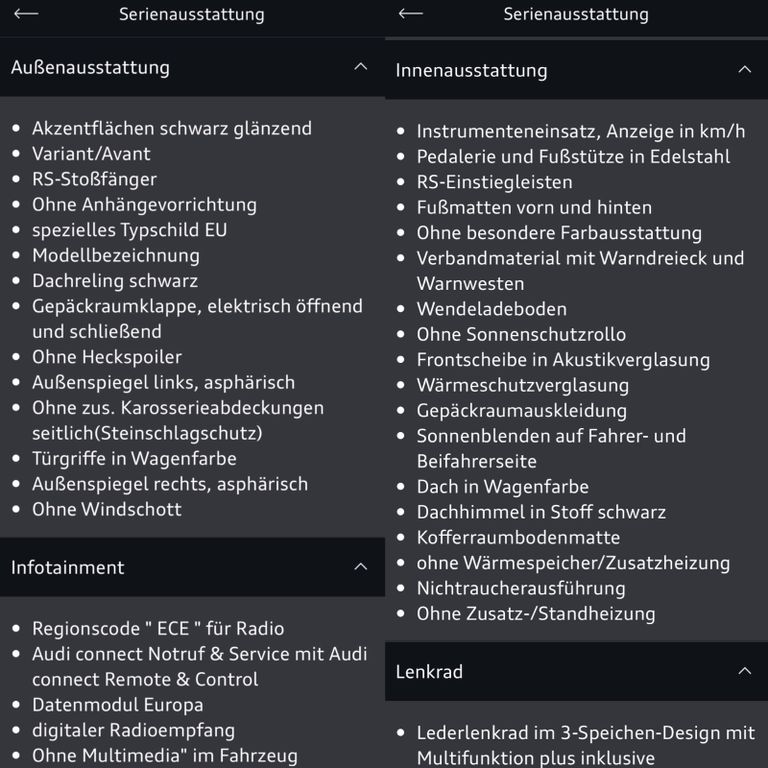The height and width of the screenshot is (768, 768).
Task: Select the Dachreling schwarz entry
Action: coord(115,281)
